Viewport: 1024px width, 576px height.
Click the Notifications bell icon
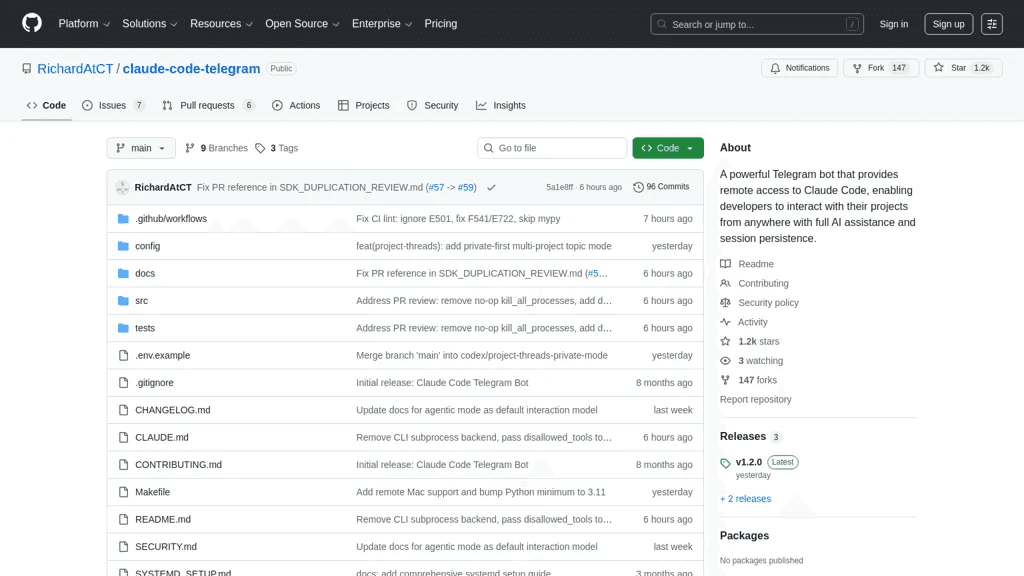point(775,68)
